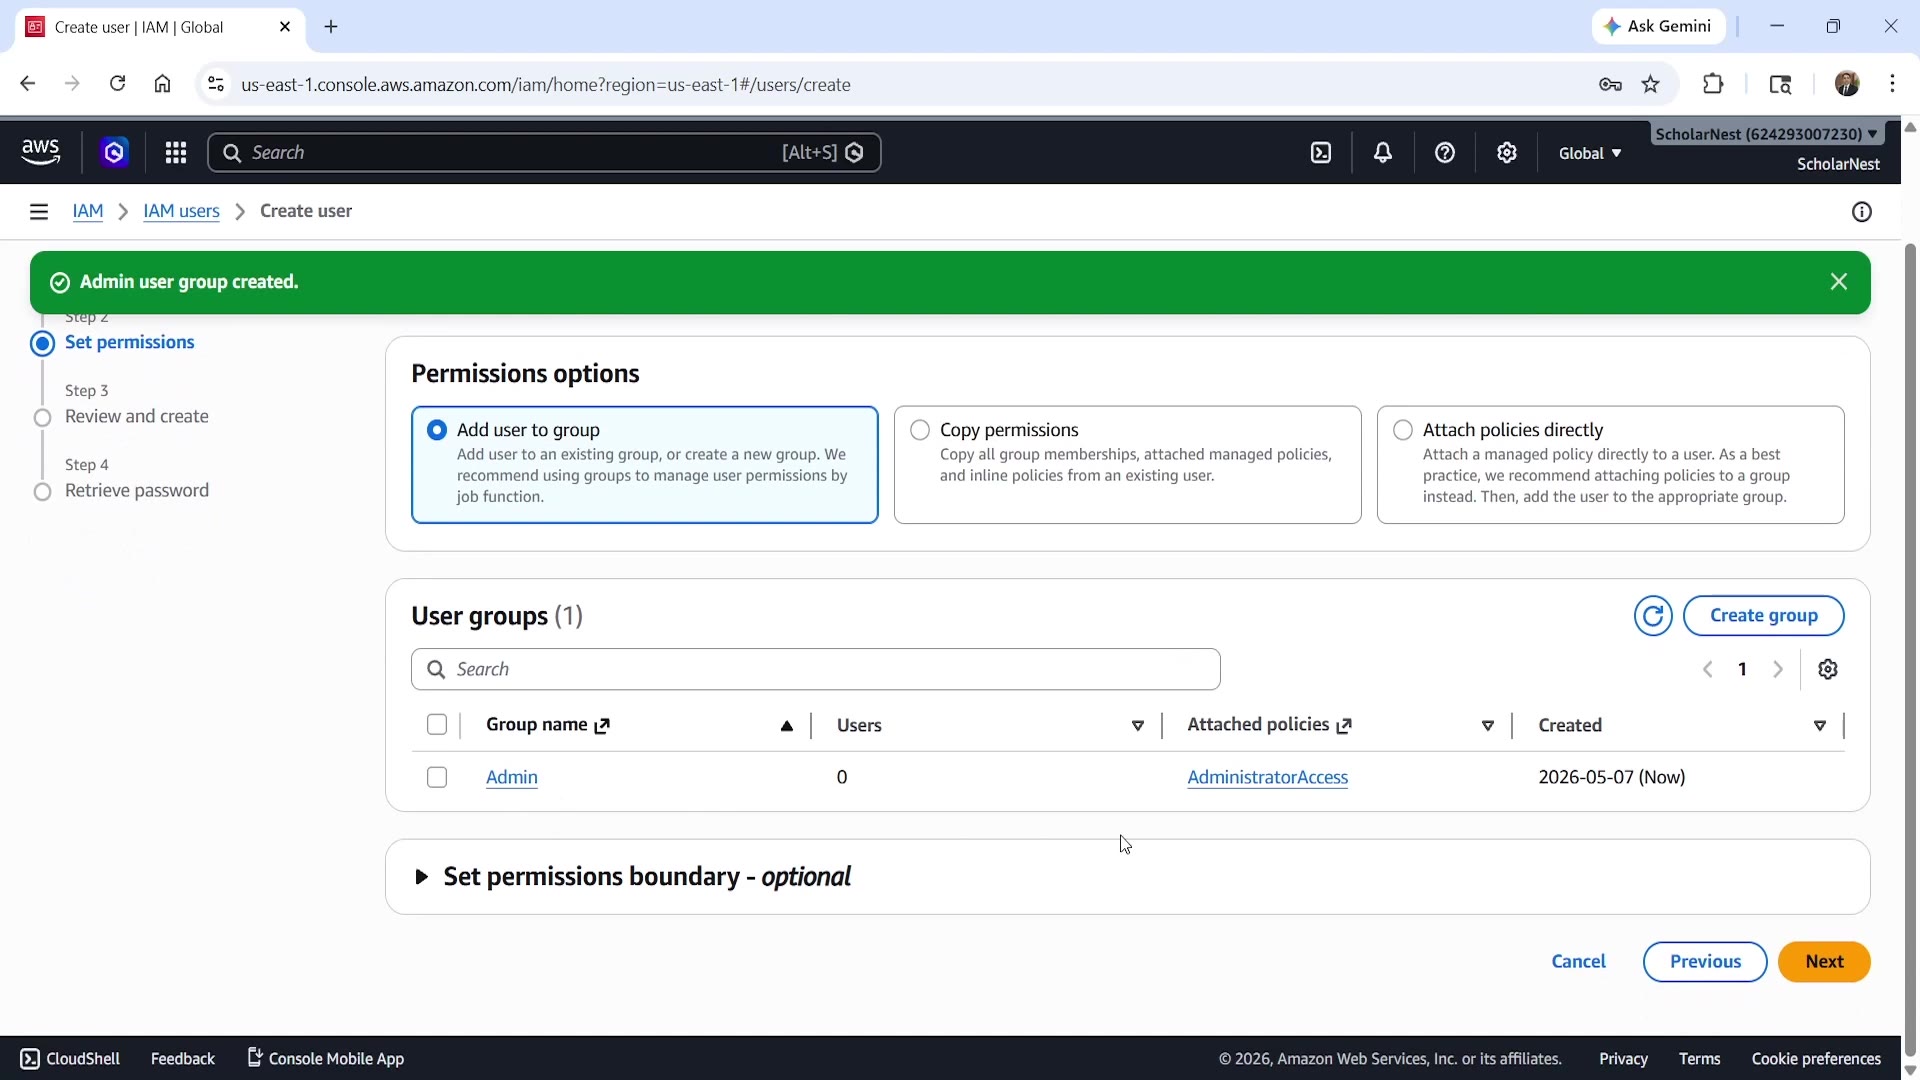The height and width of the screenshot is (1080, 1920).
Task: Open Privacy link in footer
Action: (x=1623, y=1058)
